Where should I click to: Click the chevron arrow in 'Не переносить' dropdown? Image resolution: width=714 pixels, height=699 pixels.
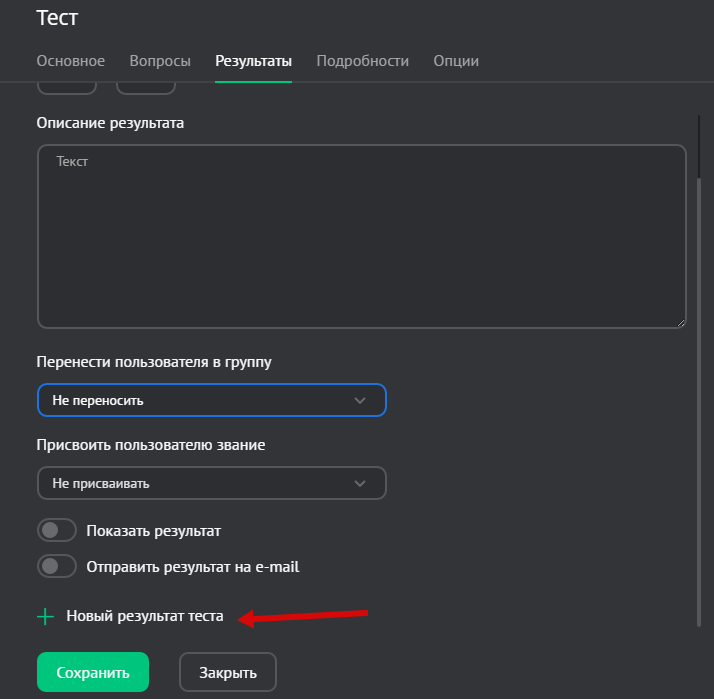(x=361, y=400)
